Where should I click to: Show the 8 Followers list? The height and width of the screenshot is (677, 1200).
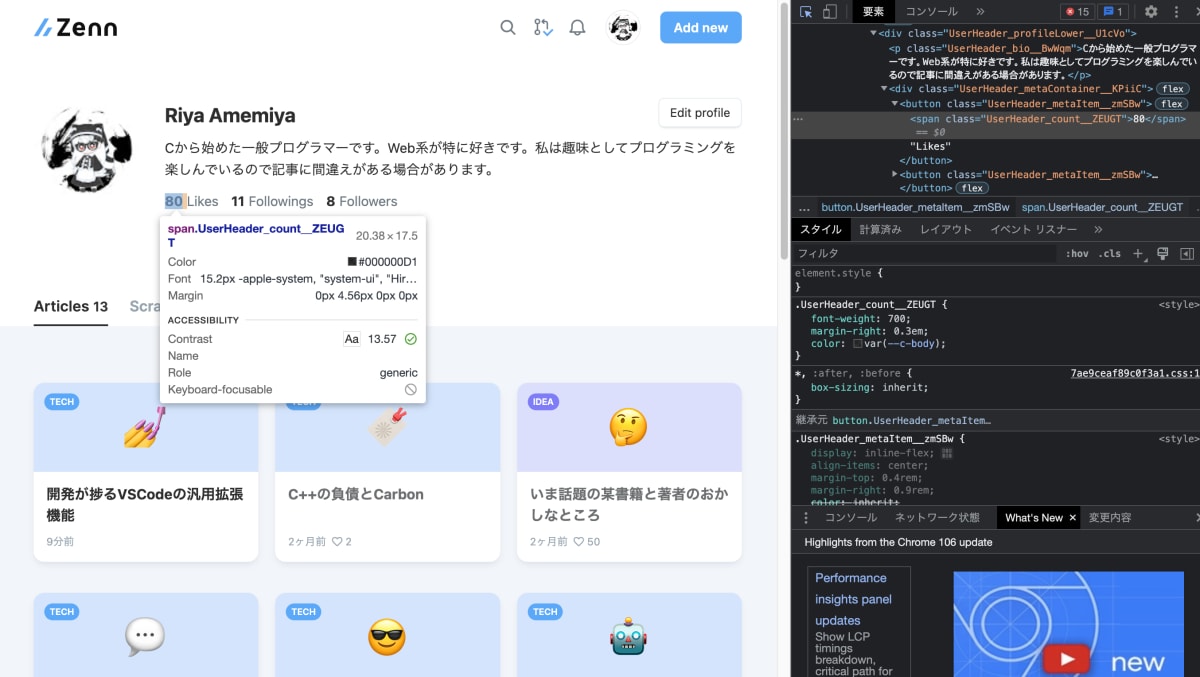361,201
